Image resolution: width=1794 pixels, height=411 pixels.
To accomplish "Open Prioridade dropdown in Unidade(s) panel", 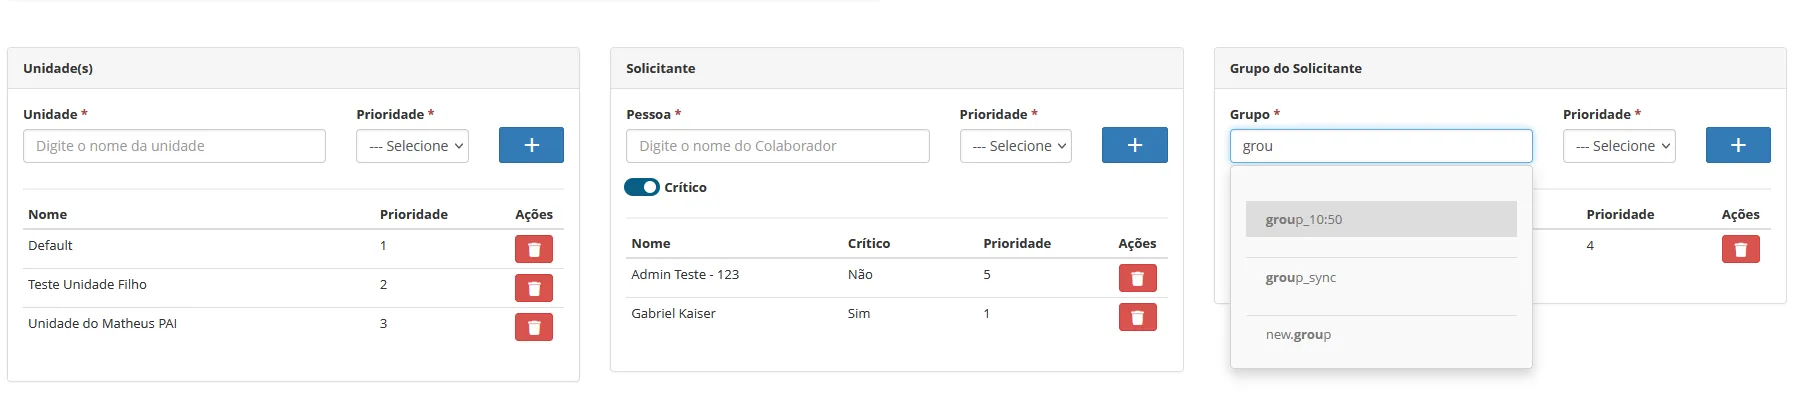I will coord(412,146).
